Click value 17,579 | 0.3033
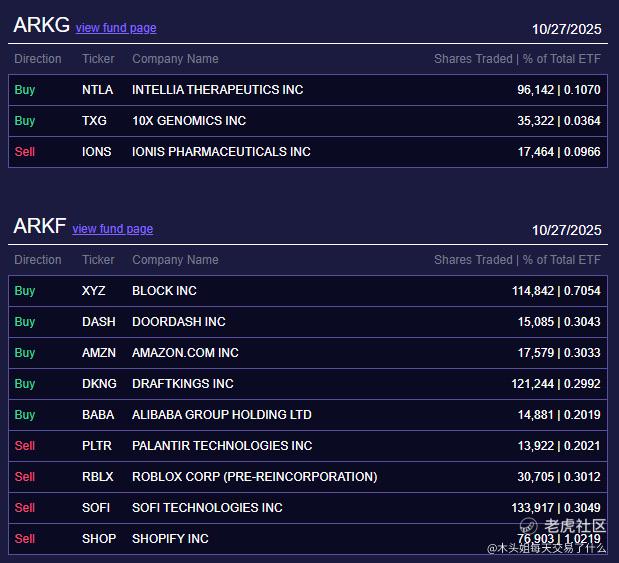The height and width of the screenshot is (563, 619). click(559, 353)
